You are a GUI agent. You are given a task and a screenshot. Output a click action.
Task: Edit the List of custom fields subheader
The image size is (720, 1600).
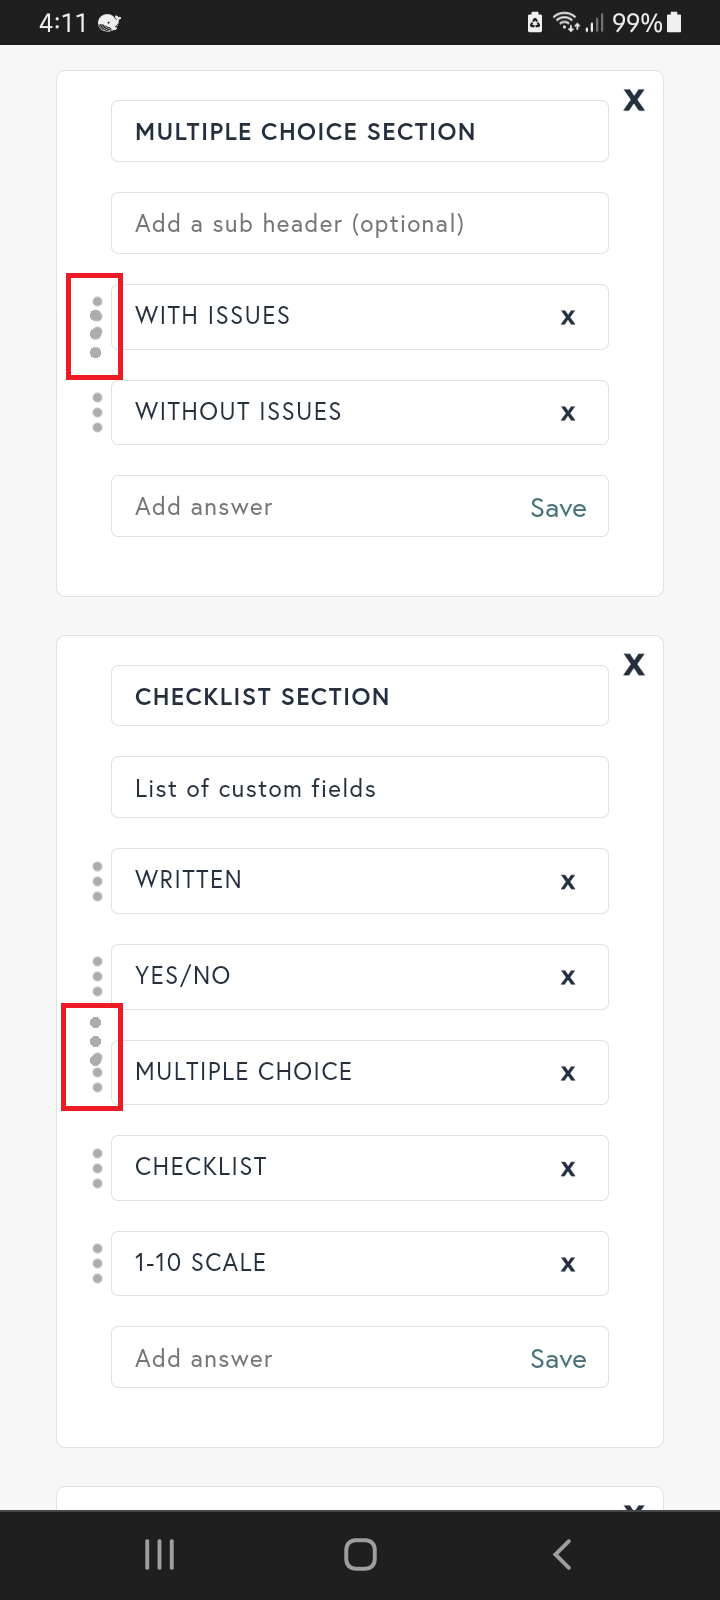pos(359,788)
